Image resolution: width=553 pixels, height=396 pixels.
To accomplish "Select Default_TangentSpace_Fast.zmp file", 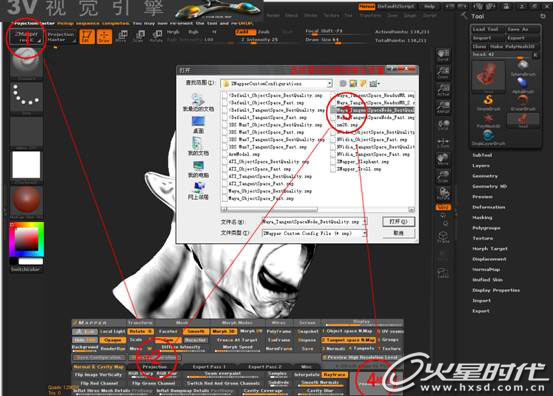I will pyautogui.click(x=265, y=117).
